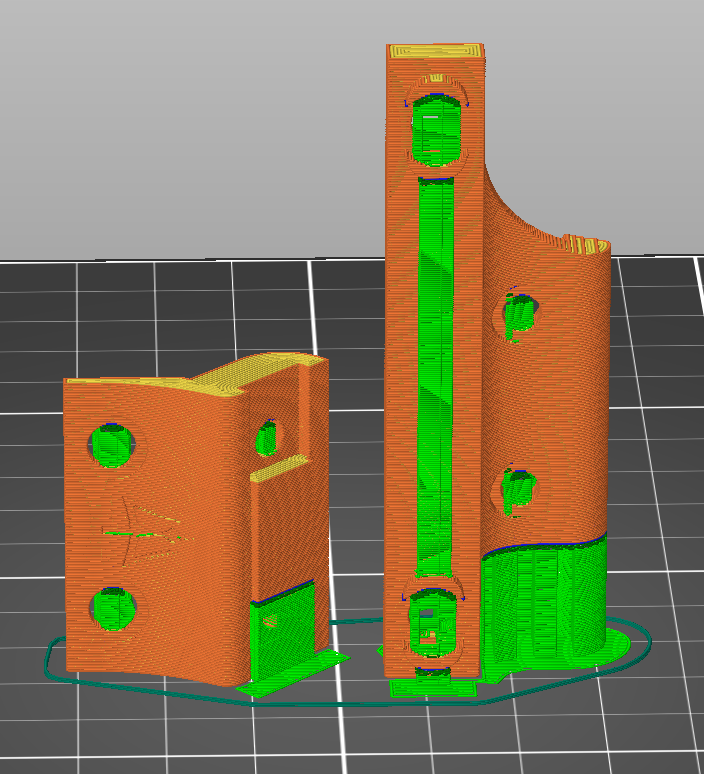Click the upper hole on the curved wall
704x774 pixels.
pos(518,315)
